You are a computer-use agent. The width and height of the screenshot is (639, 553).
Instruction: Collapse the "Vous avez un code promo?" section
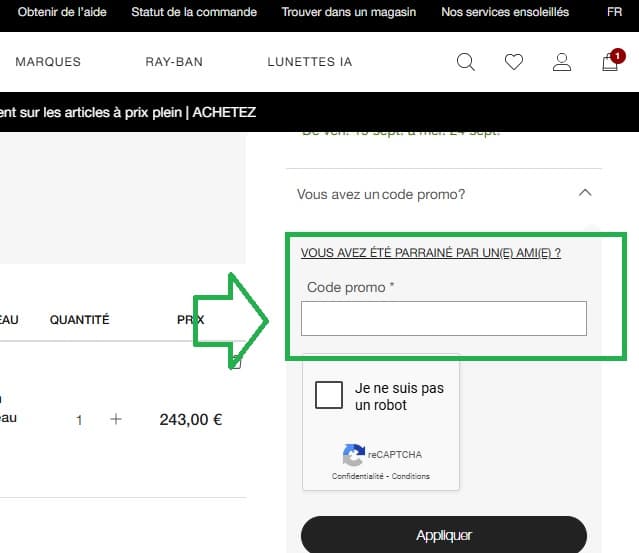click(x=585, y=193)
